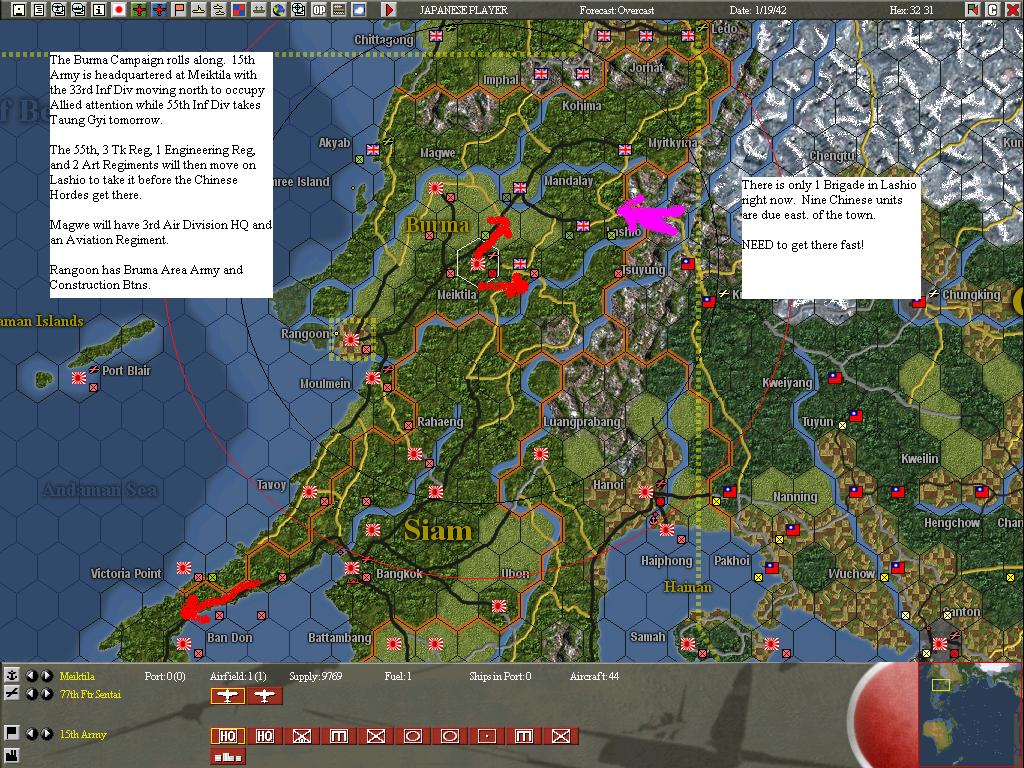1024x768 pixels.
Task: Next air unit arrow beside 77th Ftr Sentai
Action: point(46,694)
